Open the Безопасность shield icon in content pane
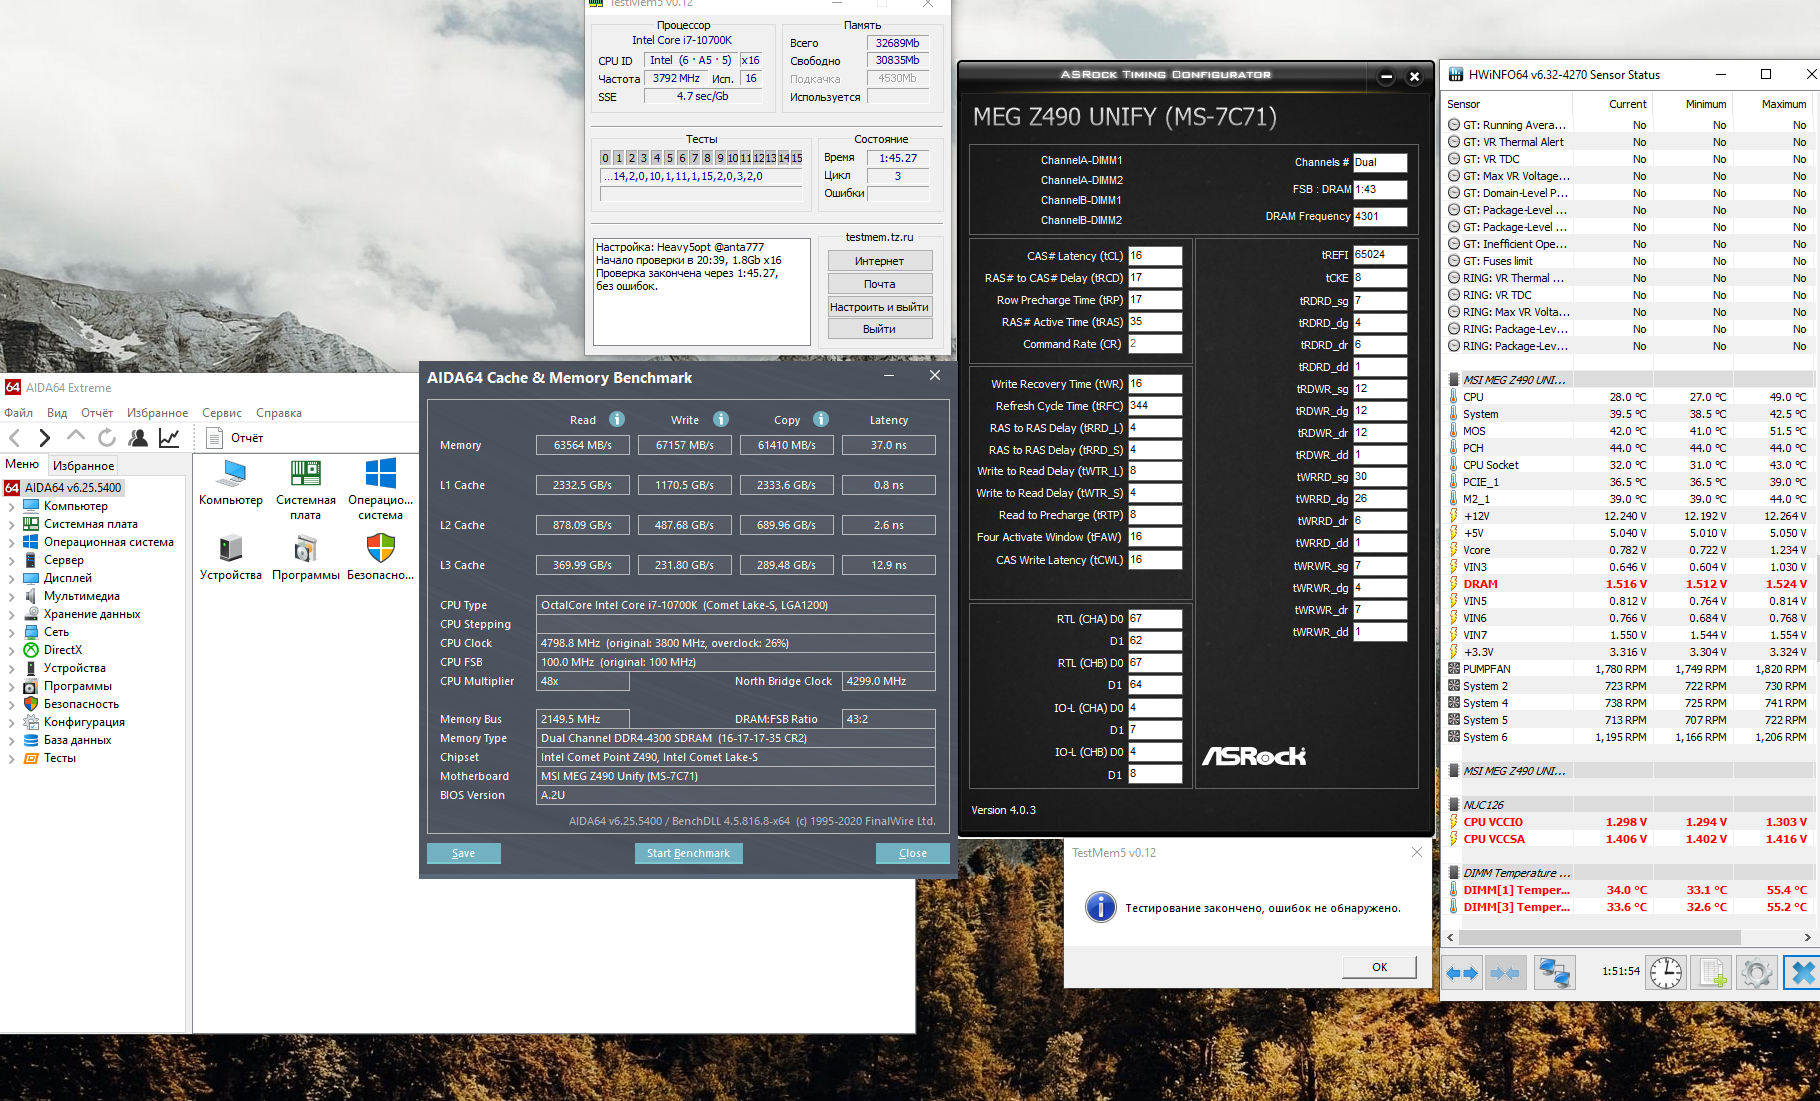This screenshot has width=1820, height=1101. [x=381, y=548]
